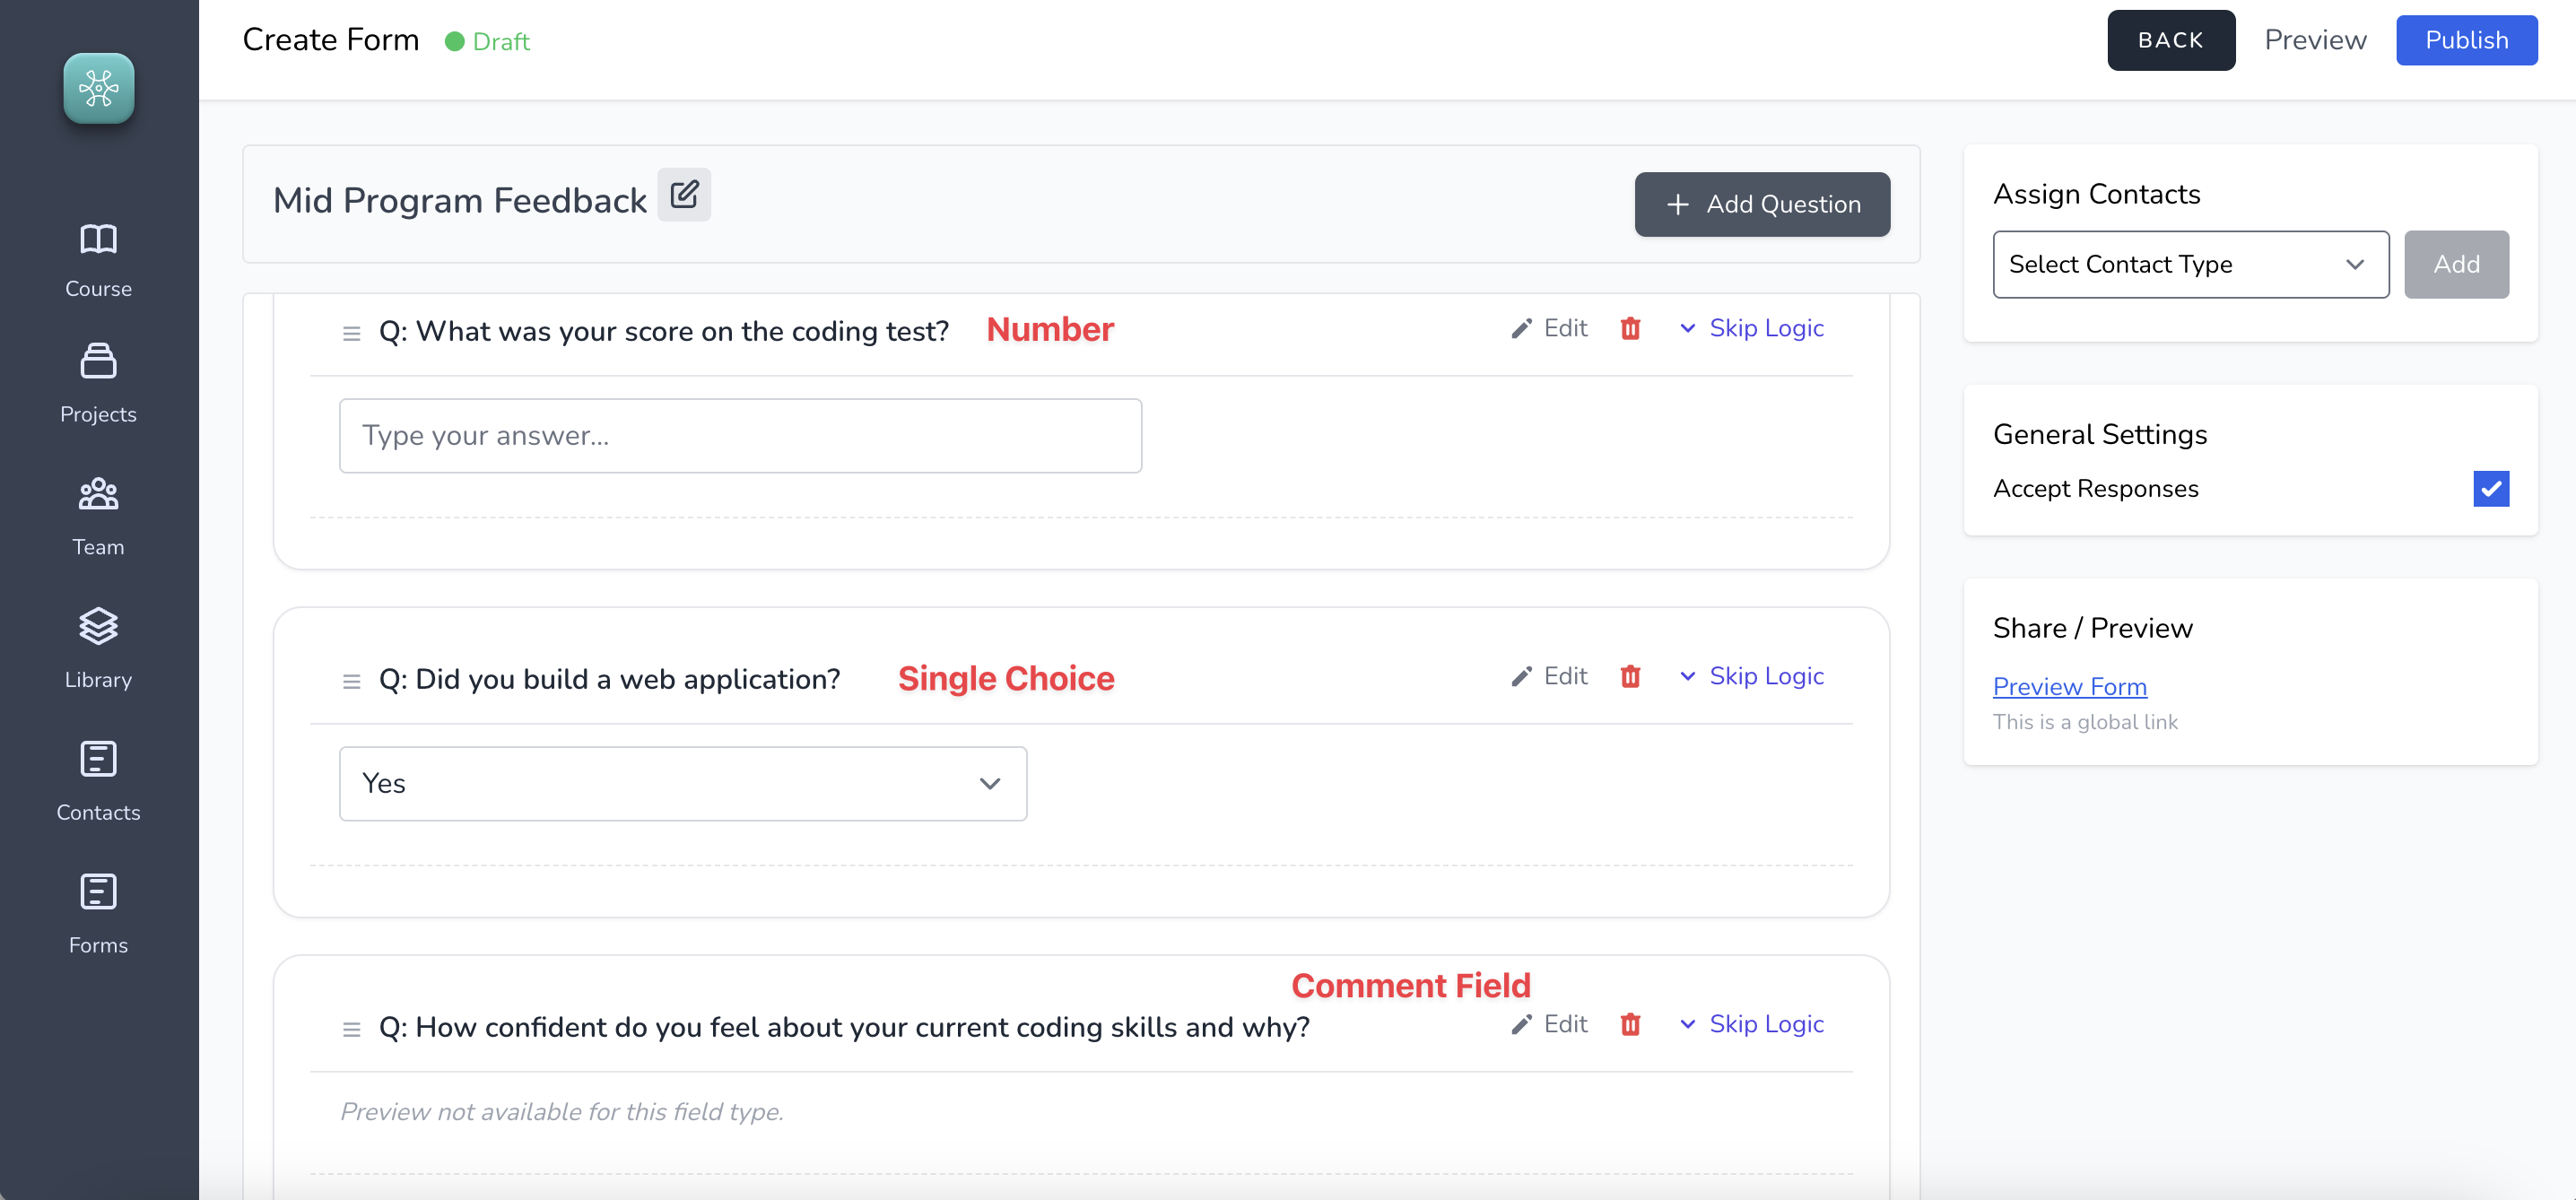Expand Skip Logic for coding skills question
2576x1200 pixels.
1752,1024
